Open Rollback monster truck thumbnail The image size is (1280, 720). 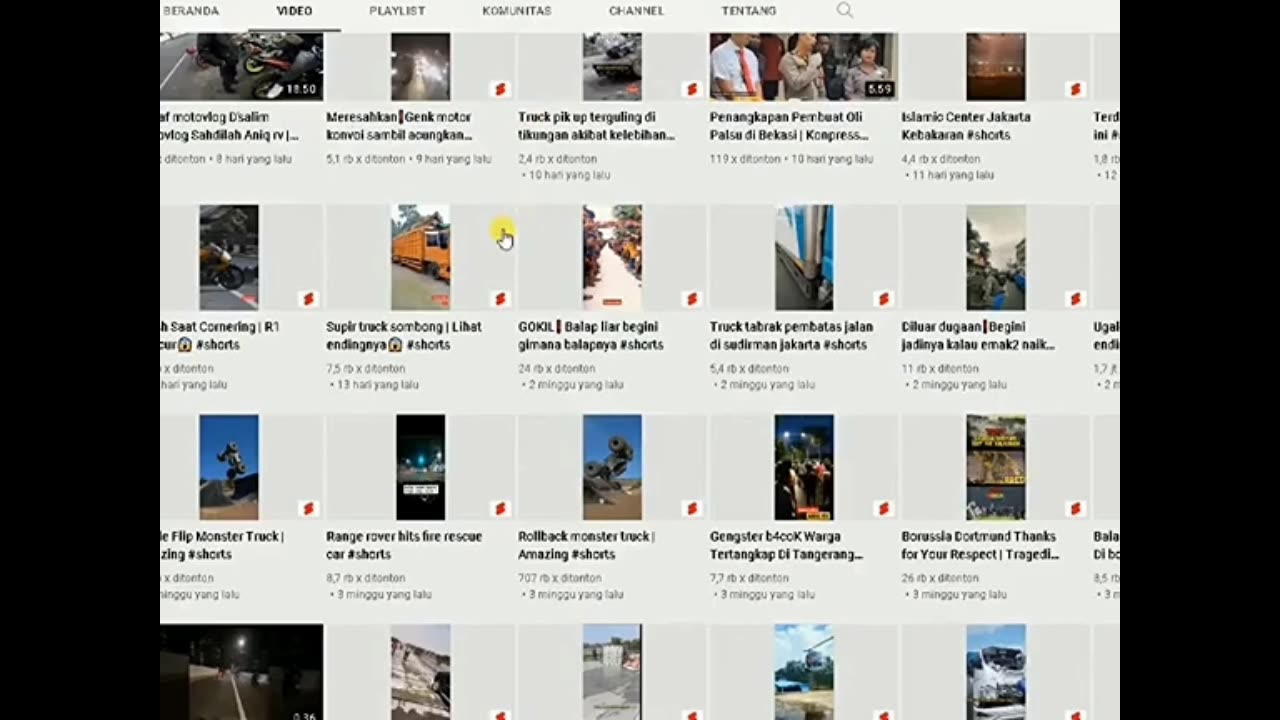612,467
